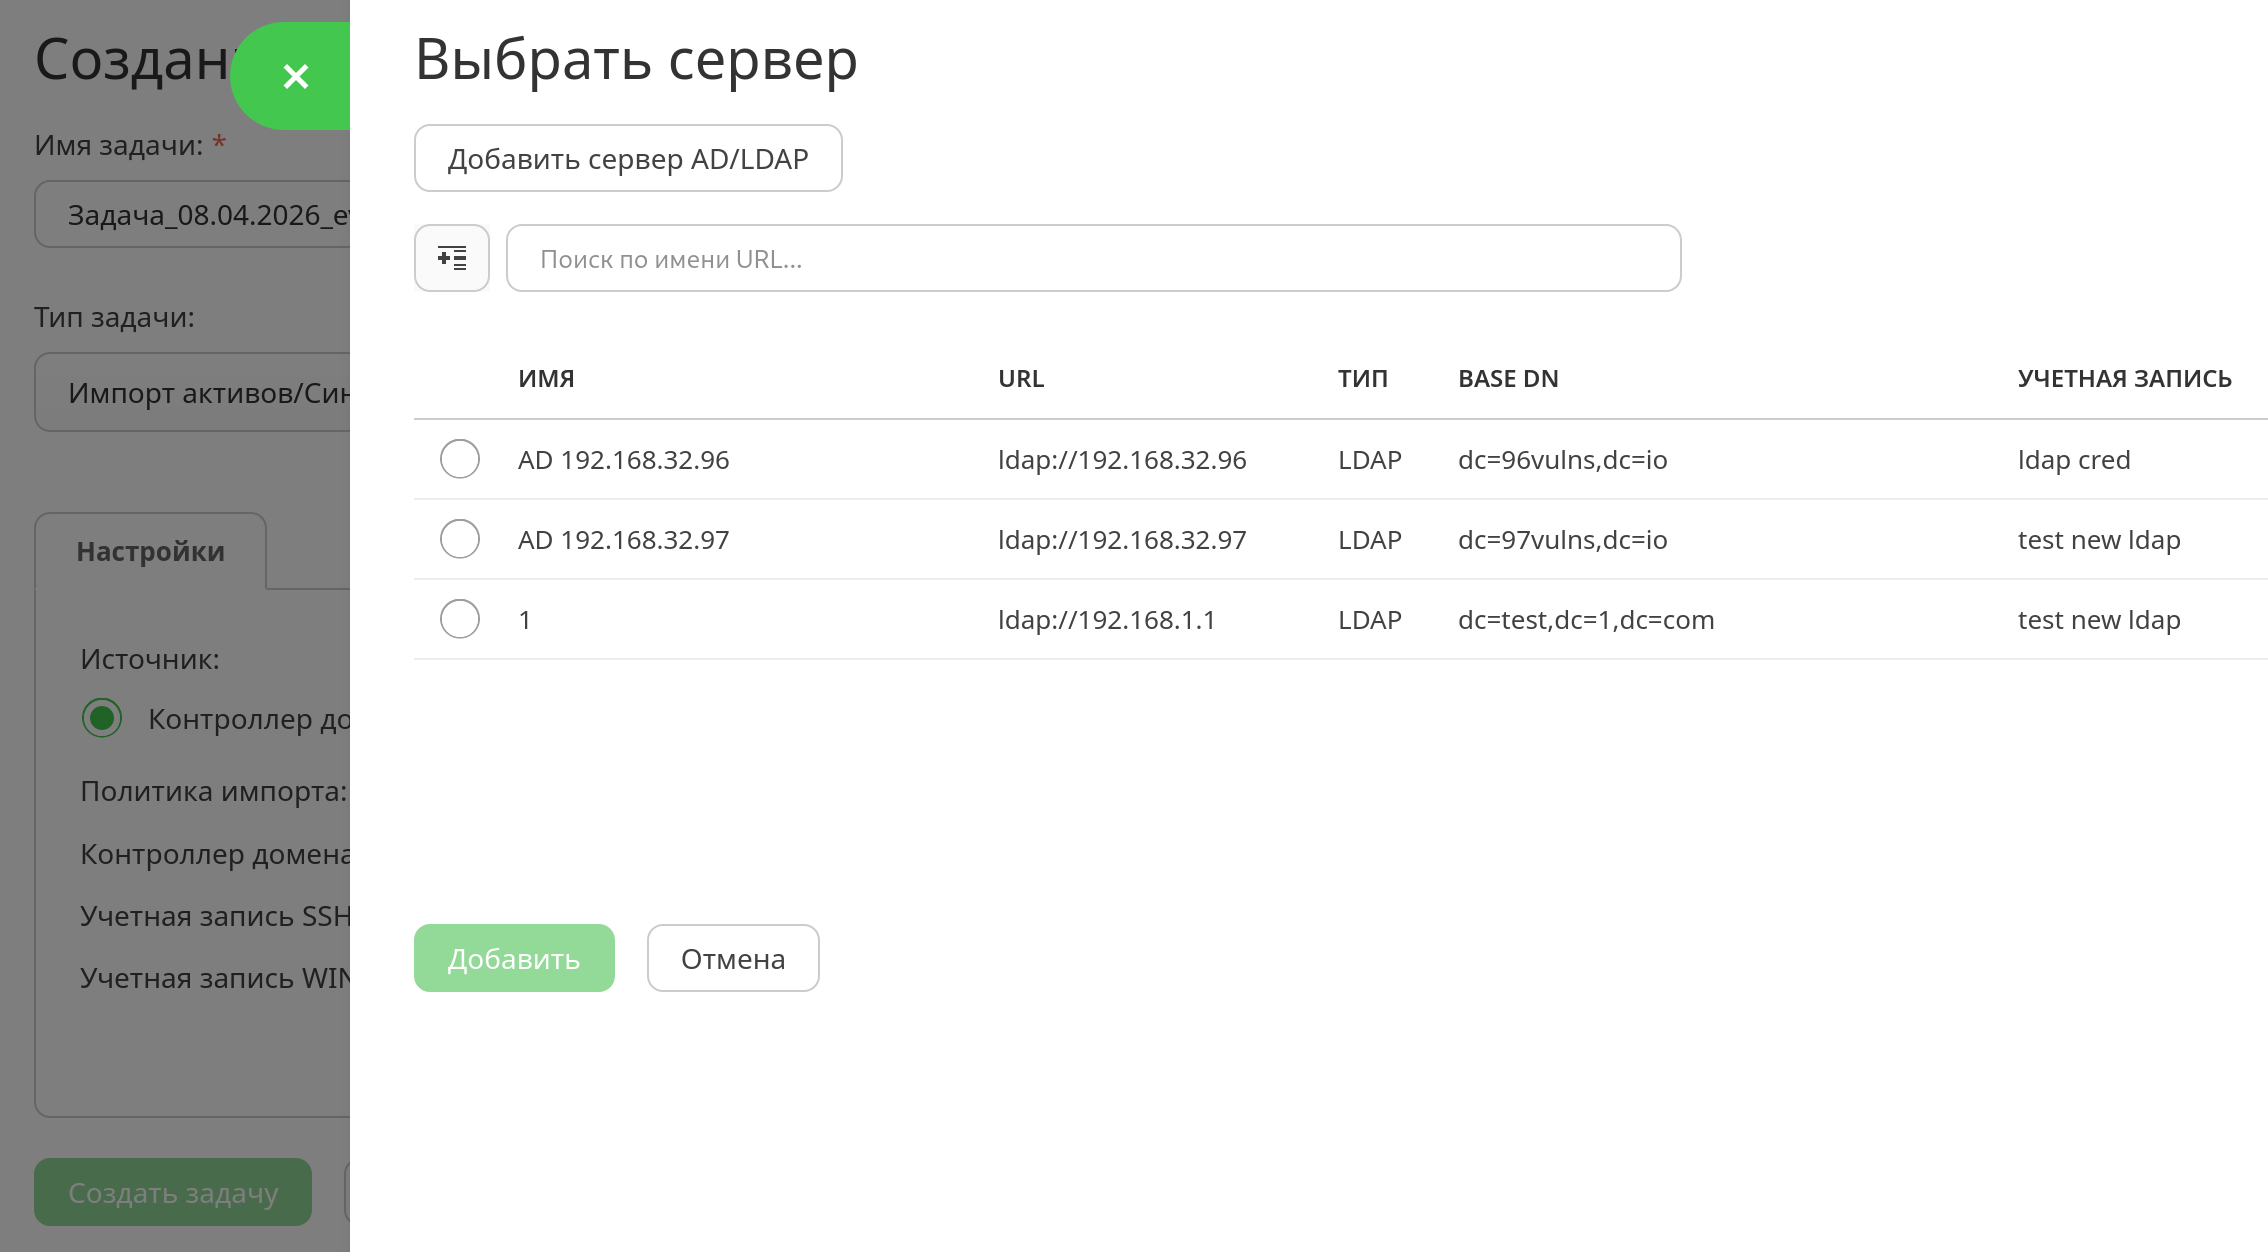Focus the Поиск по имени URL search field
Screen dimensions: 2268x1252
(1093, 258)
